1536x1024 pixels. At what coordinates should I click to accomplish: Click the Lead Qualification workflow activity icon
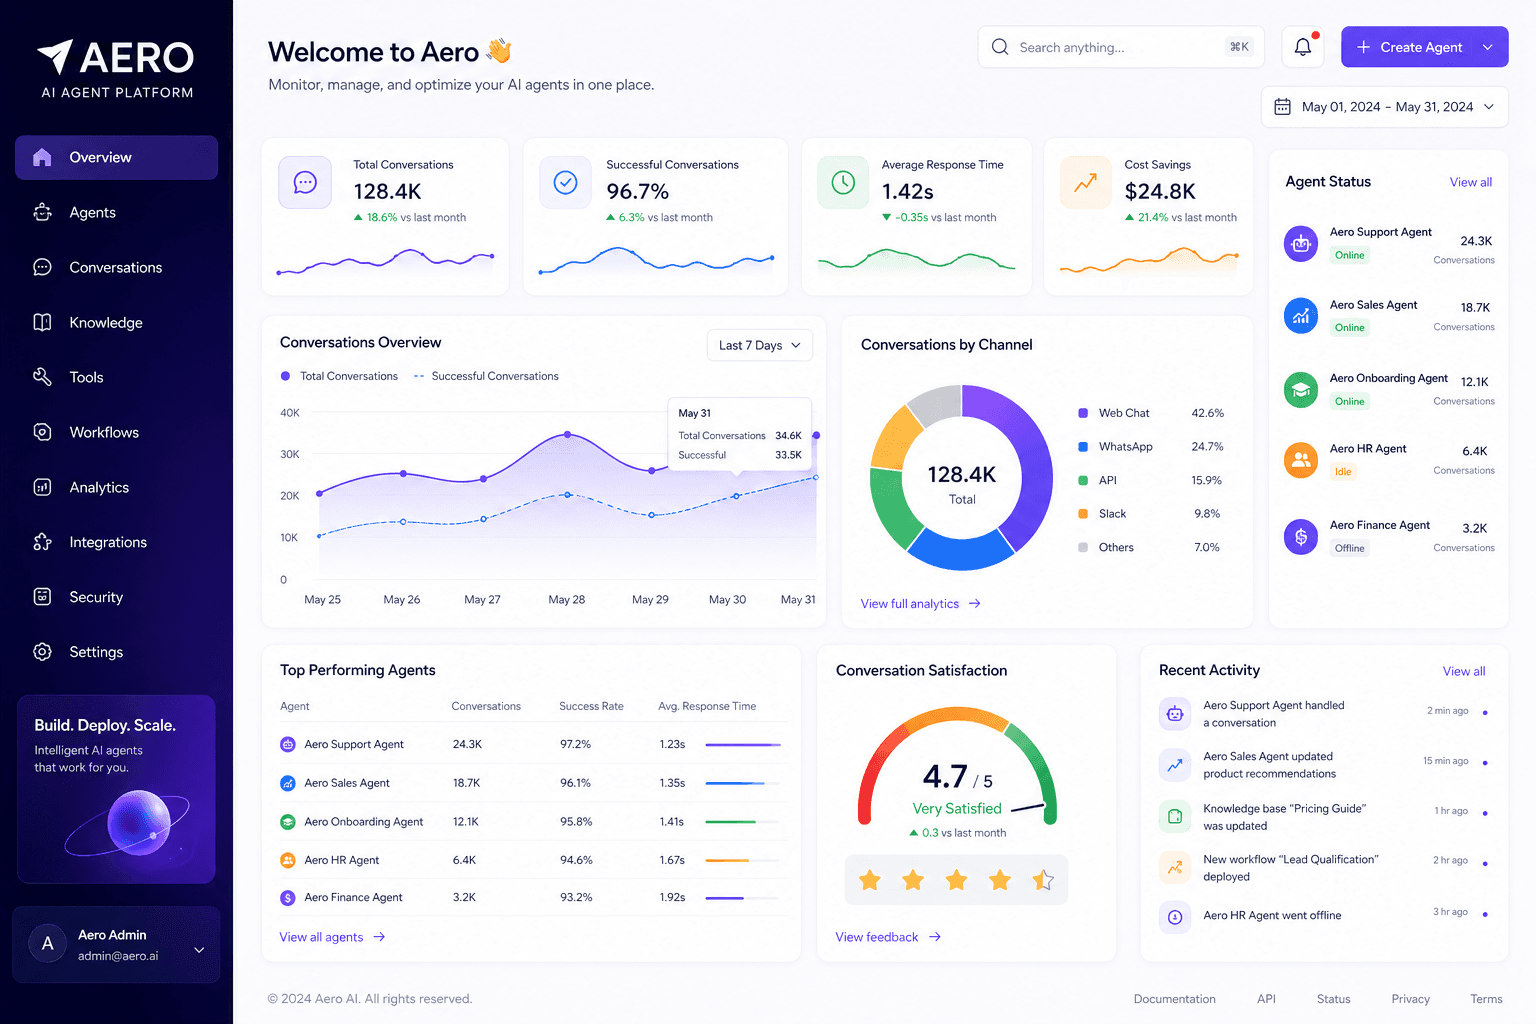click(x=1175, y=867)
